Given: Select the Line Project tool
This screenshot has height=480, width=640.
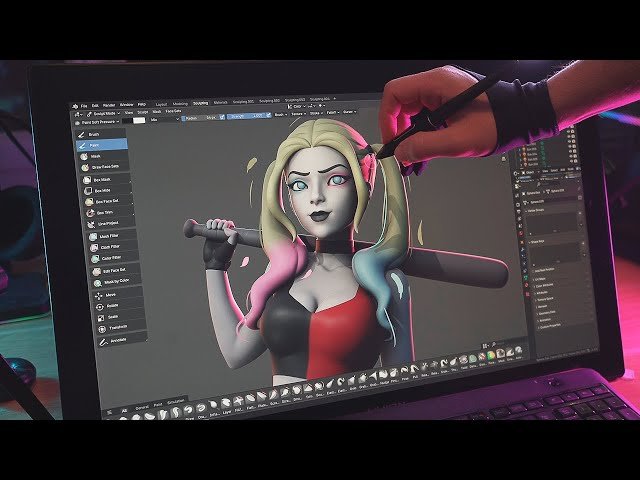Looking at the screenshot, I should click(x=110, y=224).
